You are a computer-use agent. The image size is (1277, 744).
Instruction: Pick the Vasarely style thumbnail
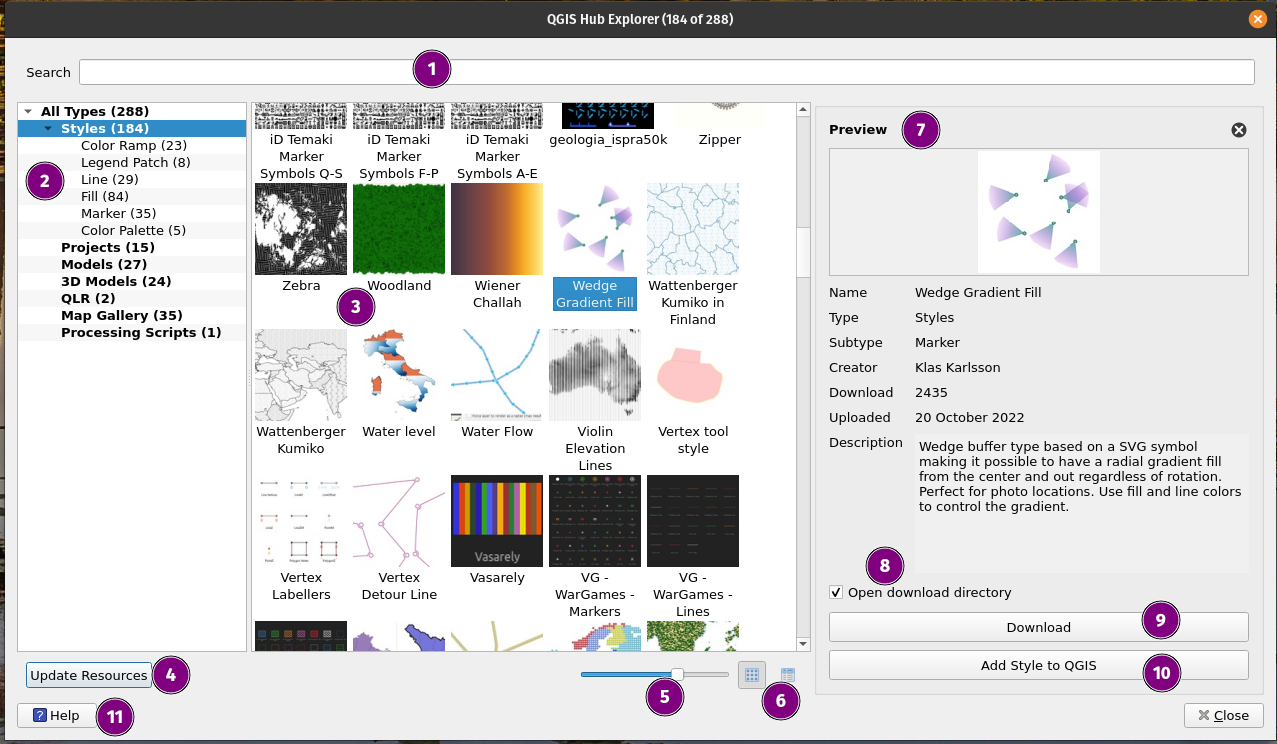tap(497, 521)
